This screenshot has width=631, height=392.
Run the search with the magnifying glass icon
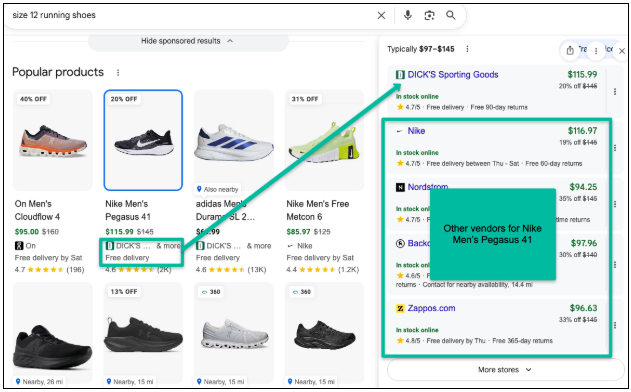[451, 15]
